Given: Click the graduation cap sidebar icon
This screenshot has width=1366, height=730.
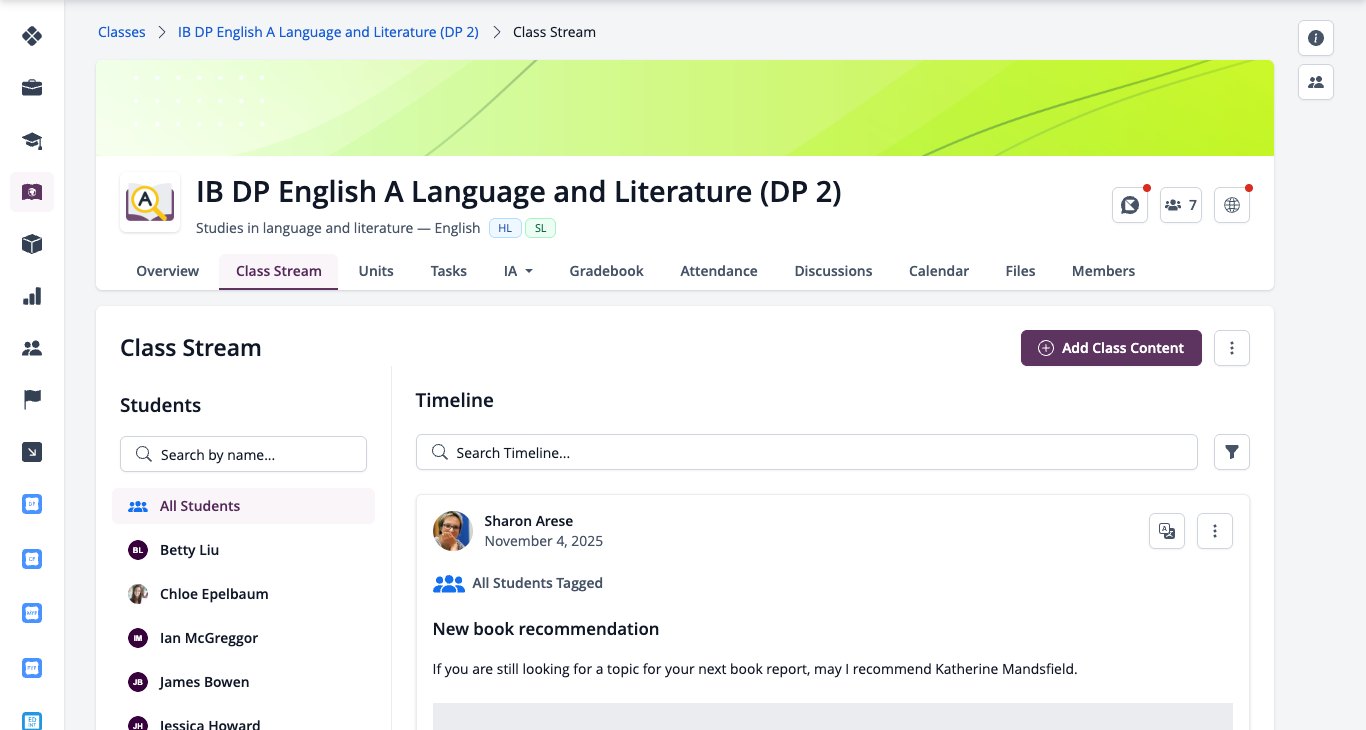Looking at the screenshot, I should [x=32, y=140].
